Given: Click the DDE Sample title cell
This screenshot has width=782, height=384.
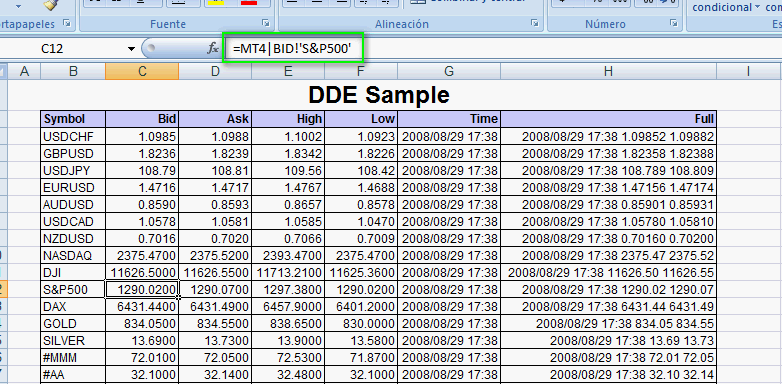Looking at the screenshot, I should [x=379, y=95].
